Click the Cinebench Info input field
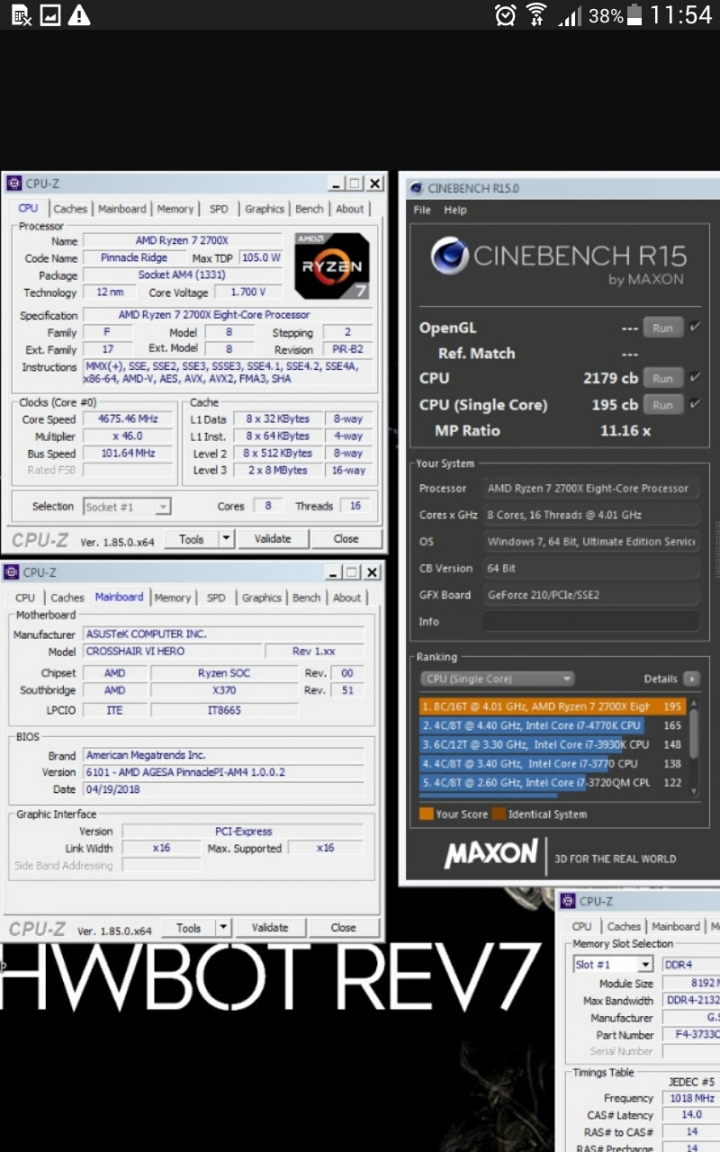Image resolution: width=720 pixels, height=1152 pixels. 590,622
